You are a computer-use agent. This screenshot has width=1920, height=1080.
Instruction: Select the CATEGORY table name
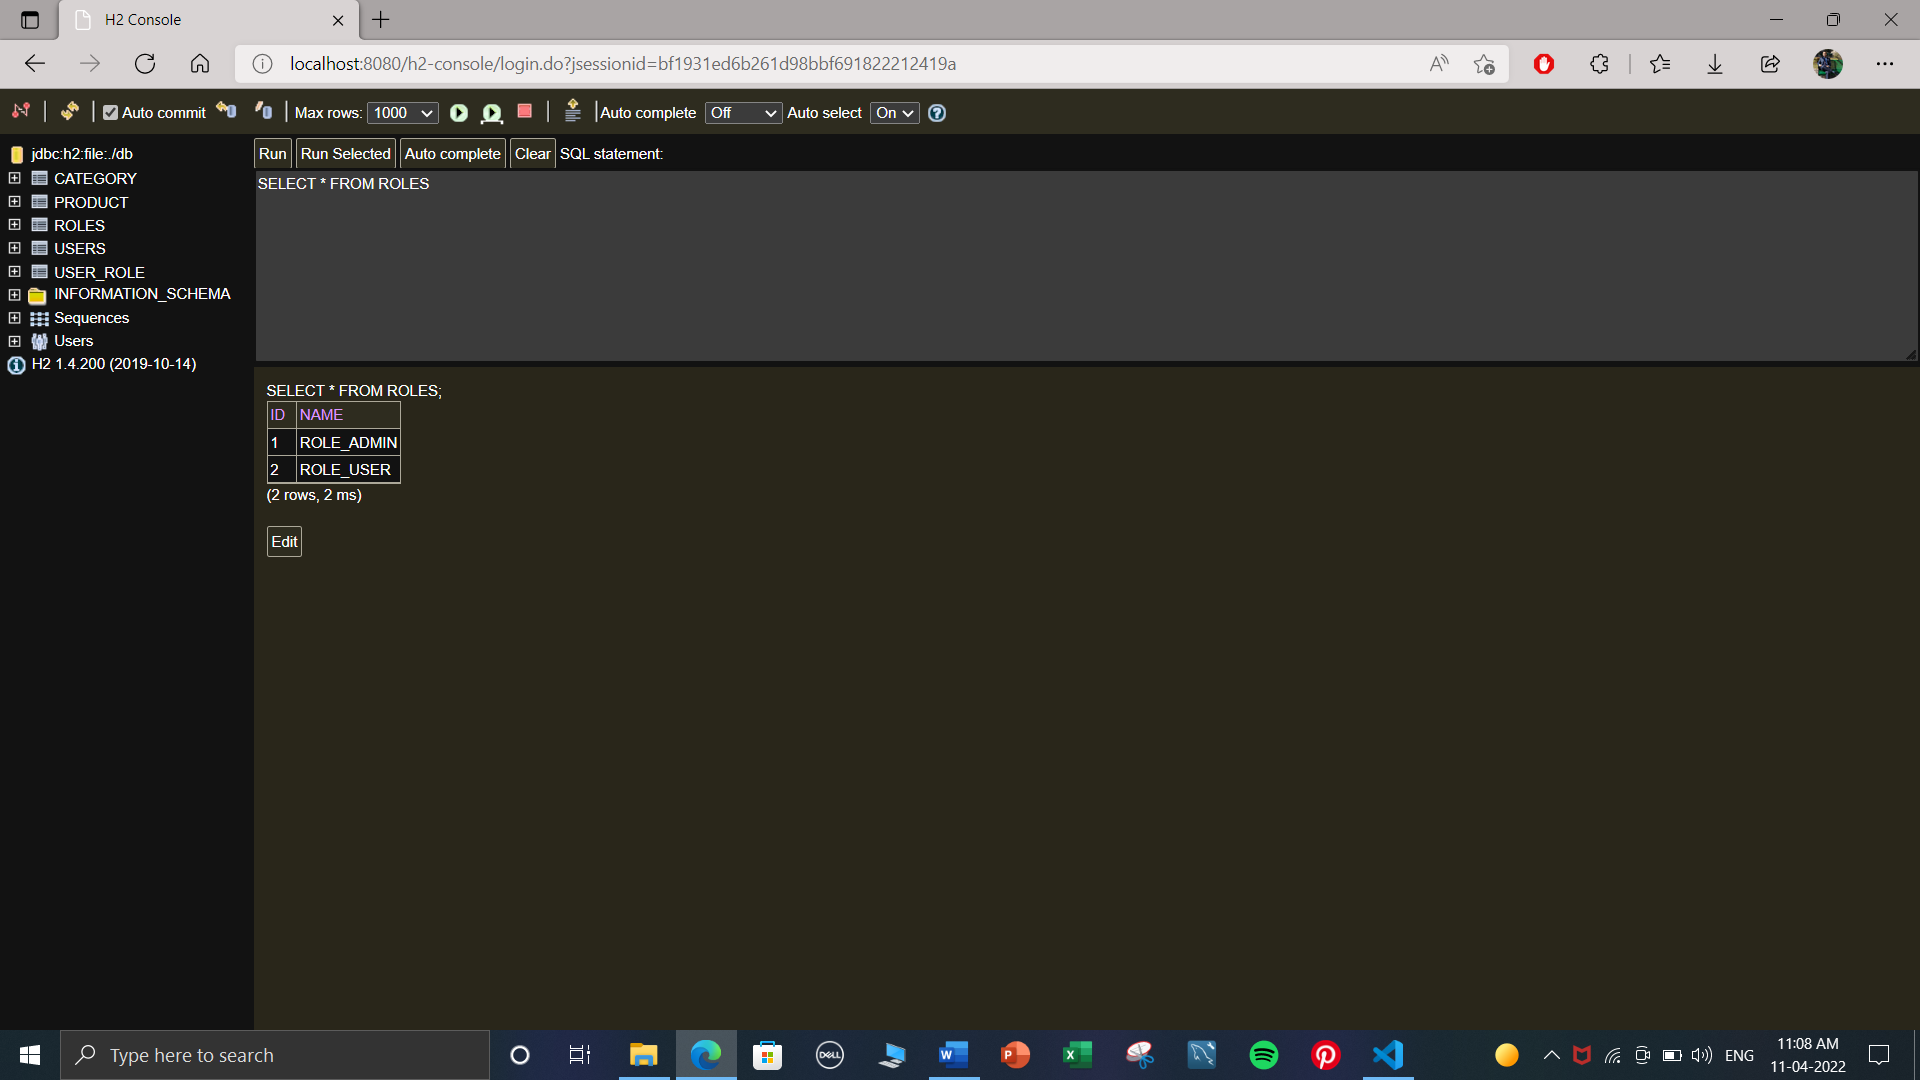tap(95, 178)
